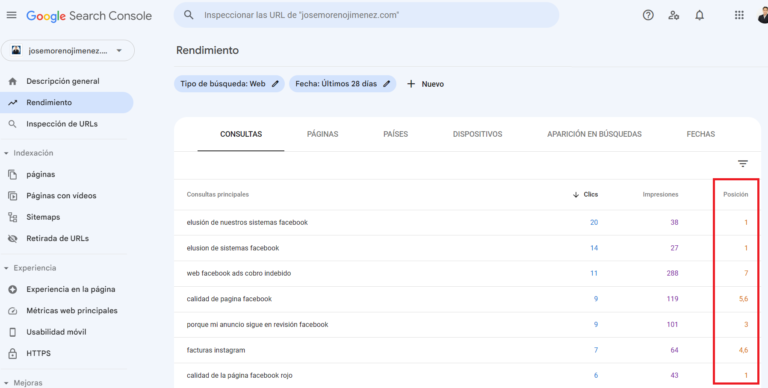
Task: Click the pages icon beside páginas
Action: [x=13, y=174]
